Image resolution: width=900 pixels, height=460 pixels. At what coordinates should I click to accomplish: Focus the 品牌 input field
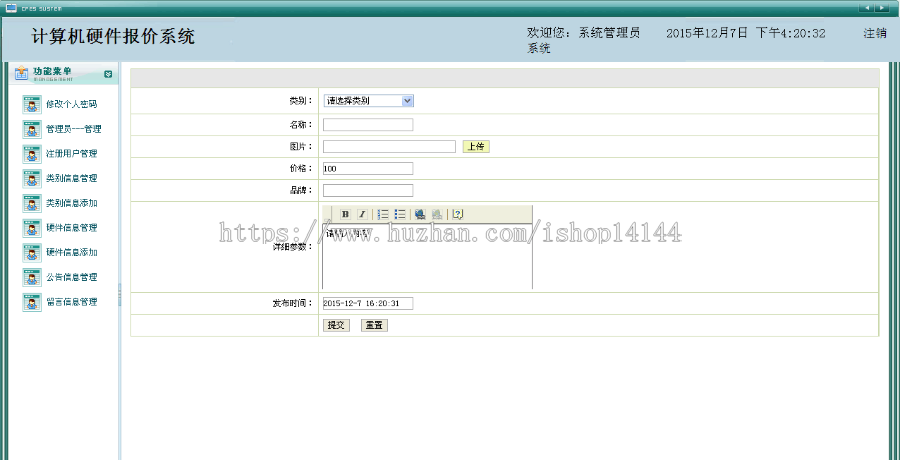point(368,190)
